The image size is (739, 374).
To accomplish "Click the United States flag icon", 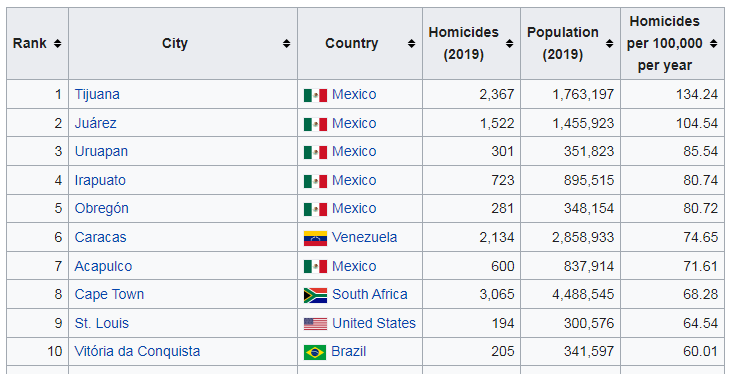I will 315,324.
